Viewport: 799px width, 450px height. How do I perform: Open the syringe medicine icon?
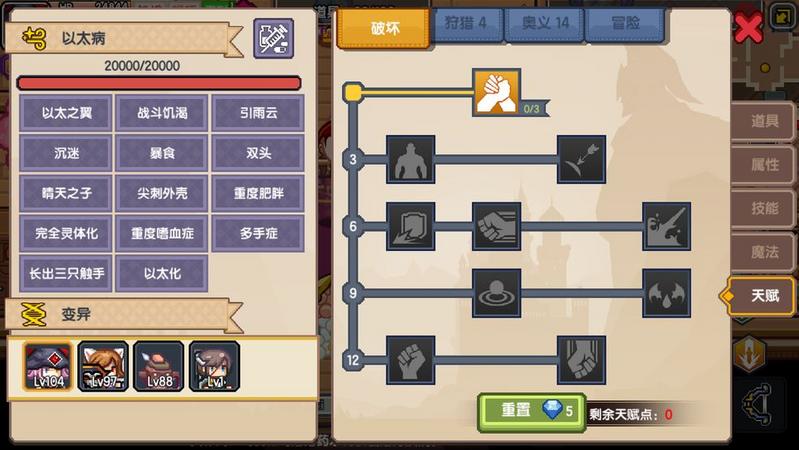274,38
